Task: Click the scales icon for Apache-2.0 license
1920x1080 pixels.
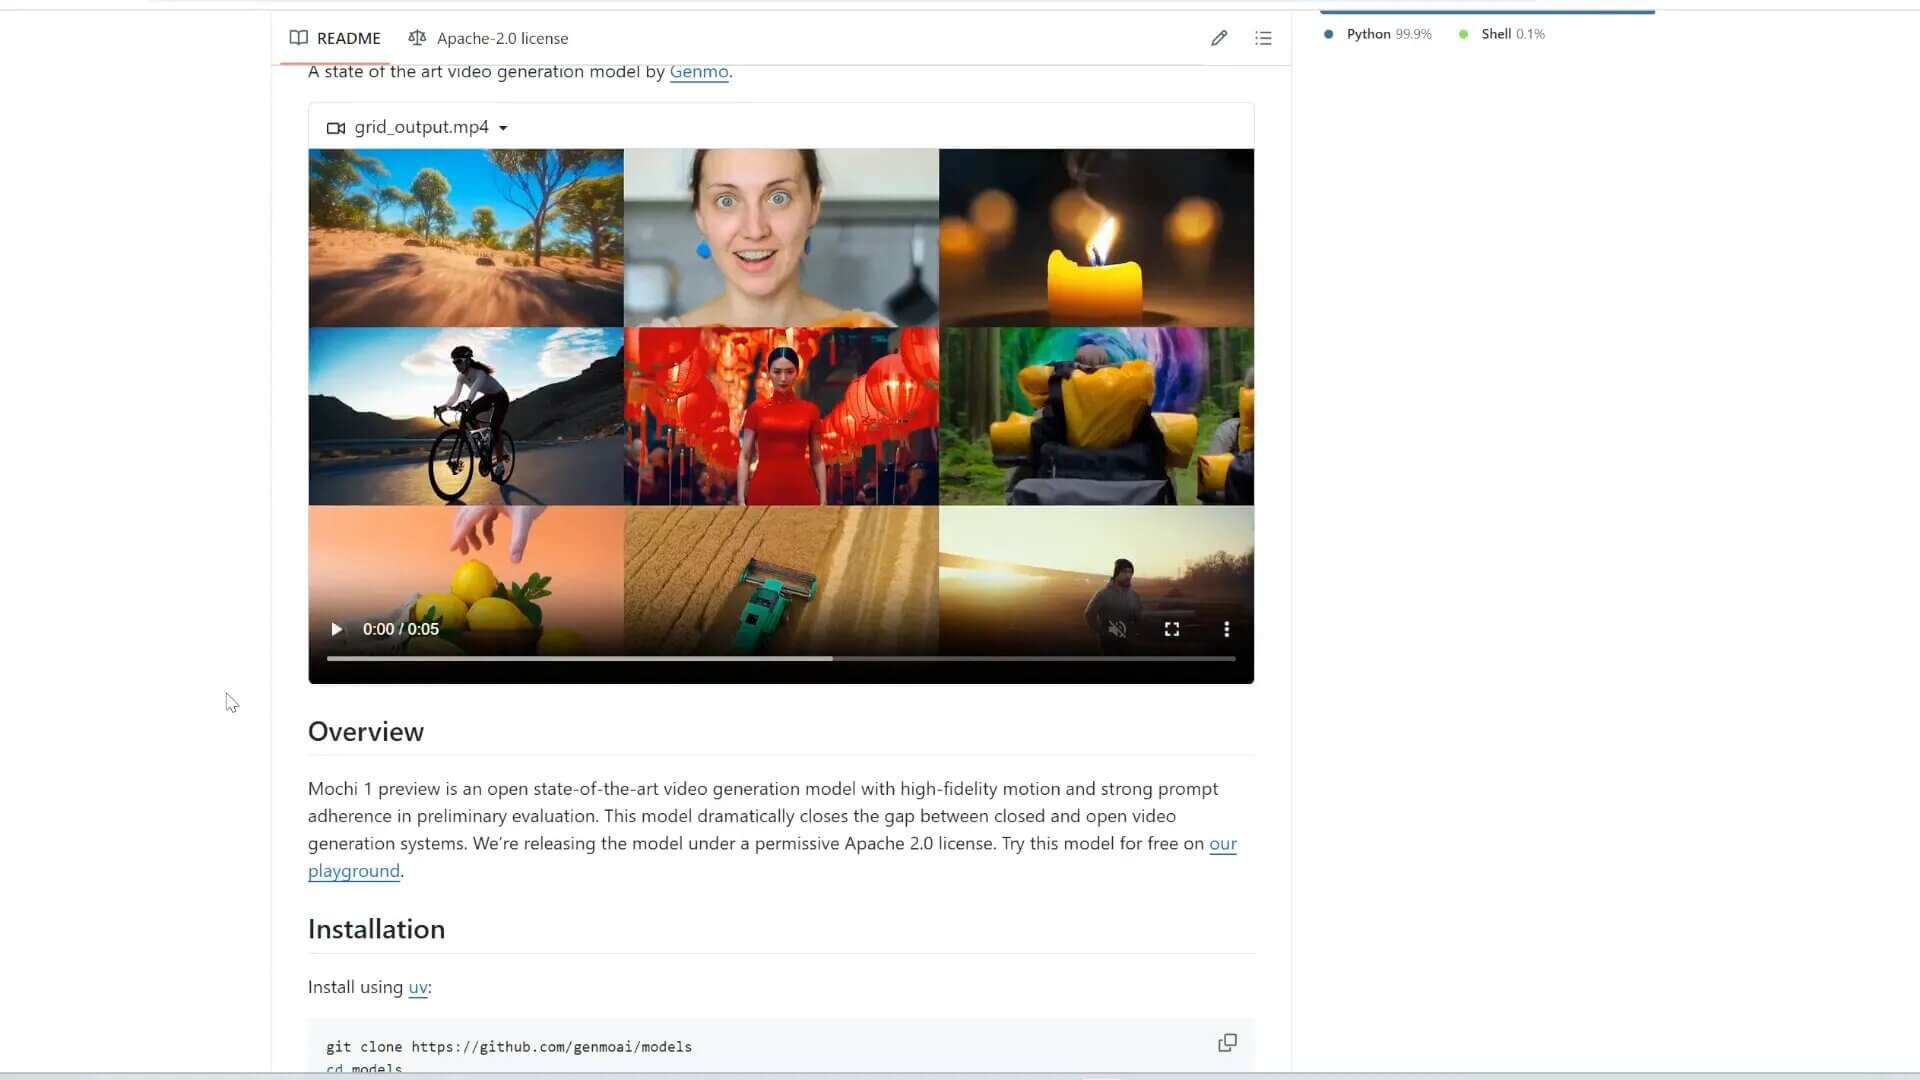Action: tap(417, 38)
